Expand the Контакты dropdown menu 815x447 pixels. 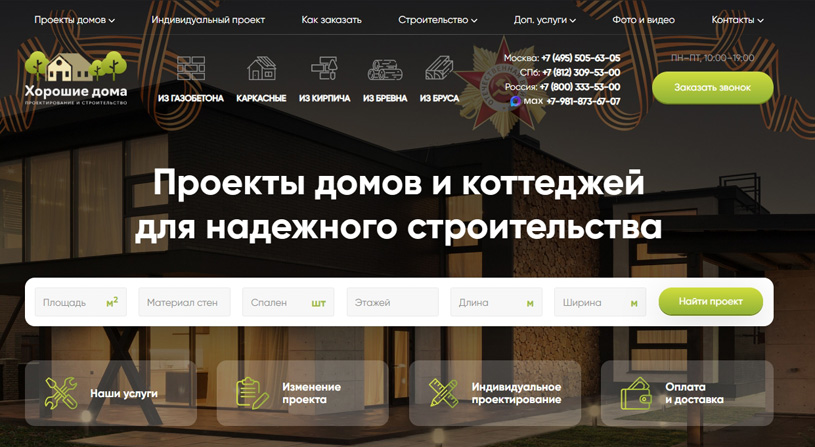738,20
